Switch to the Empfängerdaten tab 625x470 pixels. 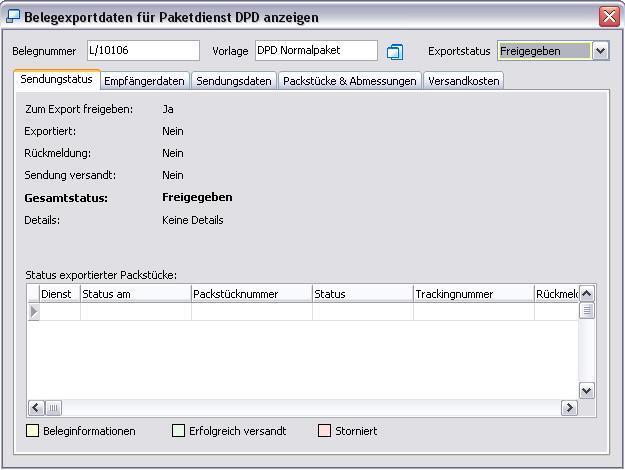coord(145,81)
